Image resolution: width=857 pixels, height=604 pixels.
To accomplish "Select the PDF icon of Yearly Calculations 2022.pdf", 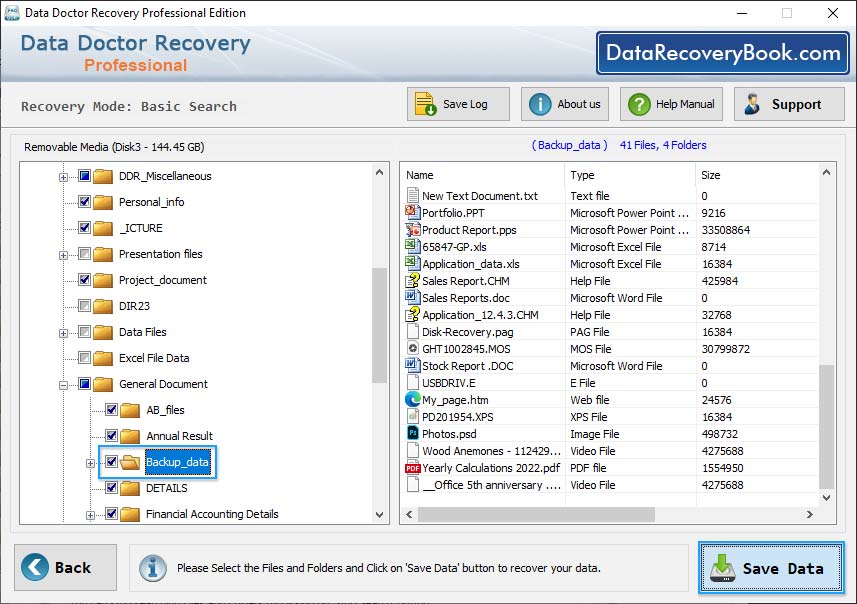I will (x=411, y=468).
